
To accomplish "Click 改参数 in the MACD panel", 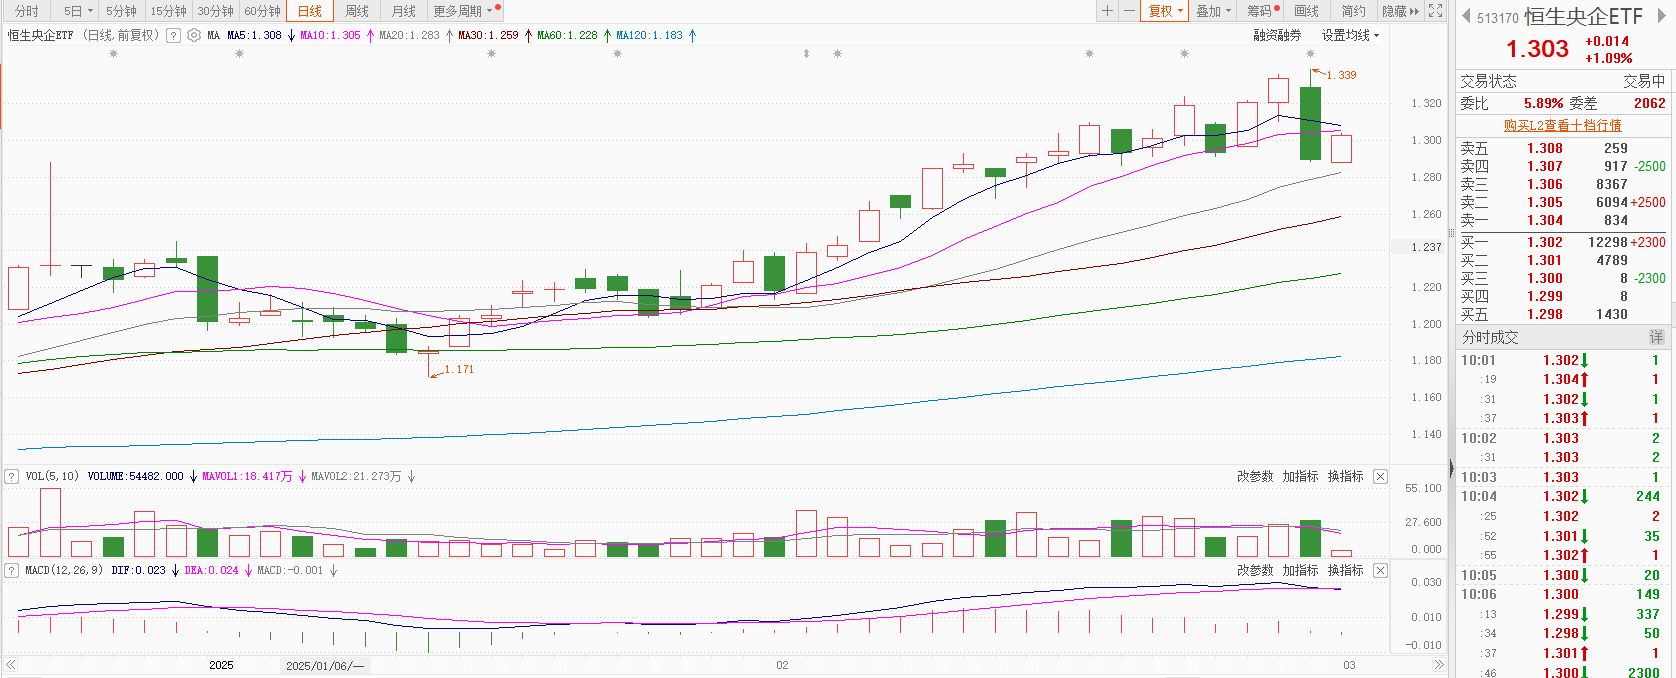I will click(x=1254, y=570).
